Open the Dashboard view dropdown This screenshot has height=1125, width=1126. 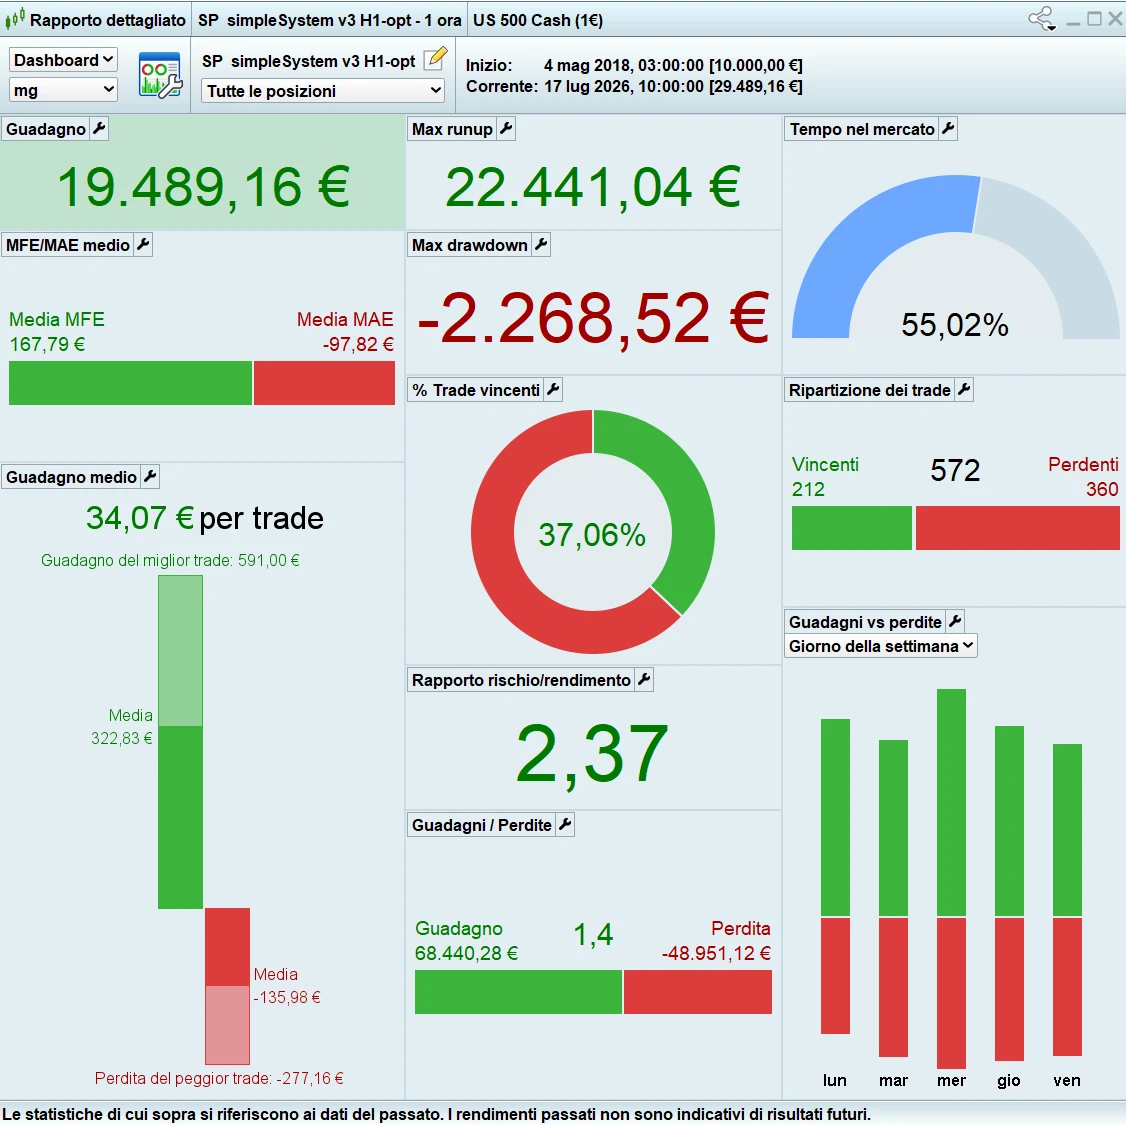[x=63, y=60]
